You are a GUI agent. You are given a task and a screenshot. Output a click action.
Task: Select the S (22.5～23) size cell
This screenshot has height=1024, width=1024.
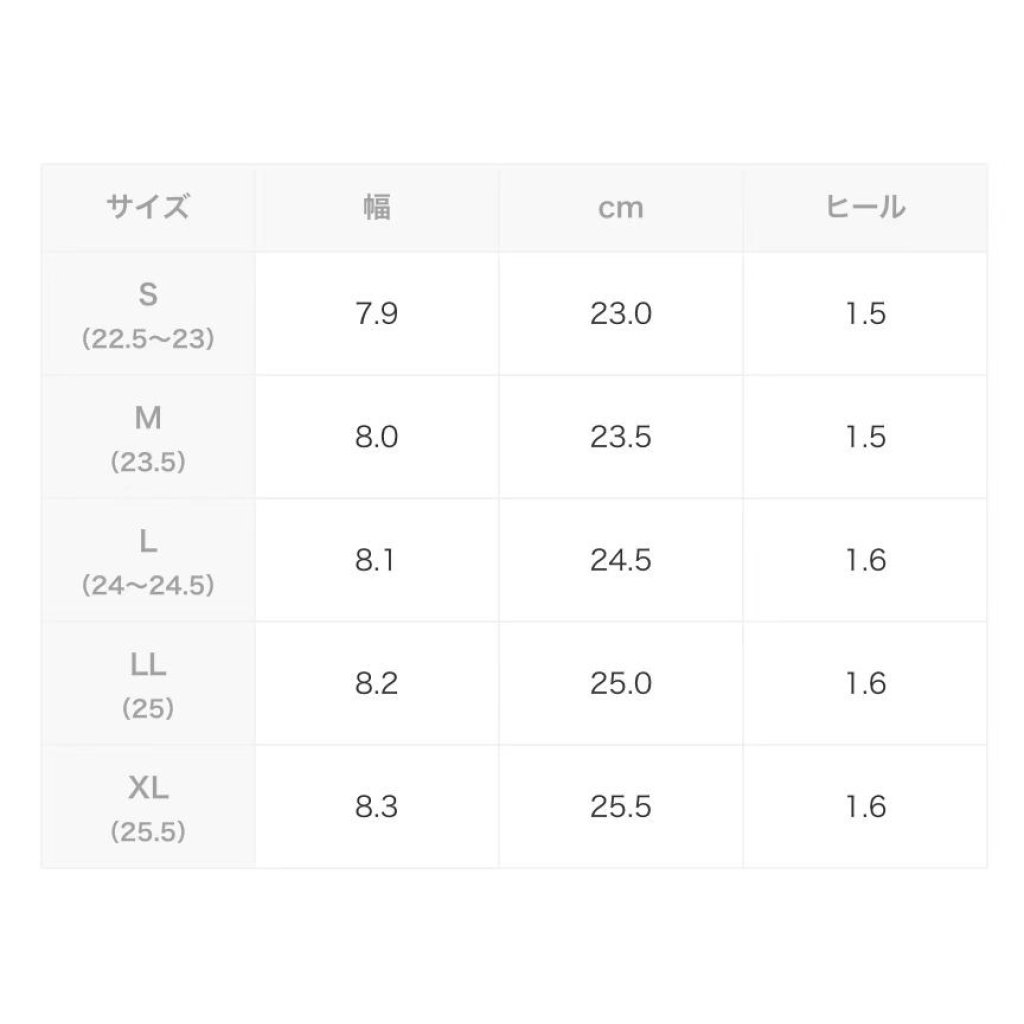click(x=148, y=314)
